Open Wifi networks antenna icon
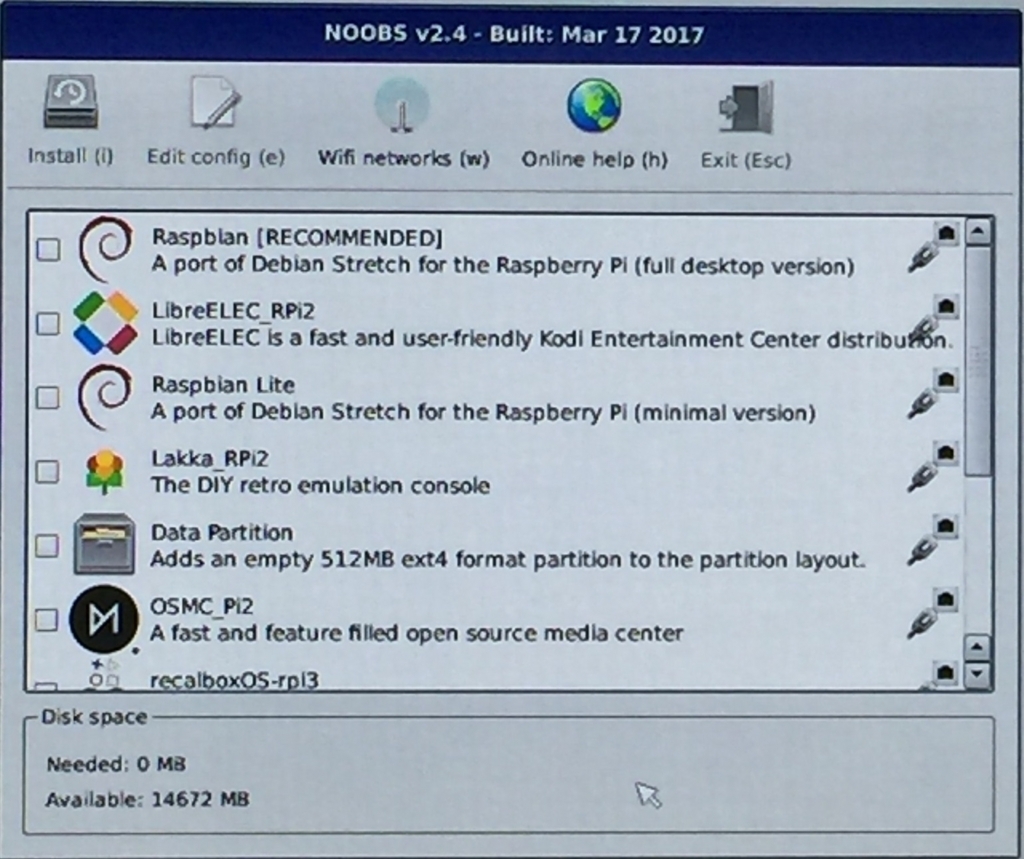Image resolution: width=1024 pixels, height=859 pixels. [x=402, y=105]
